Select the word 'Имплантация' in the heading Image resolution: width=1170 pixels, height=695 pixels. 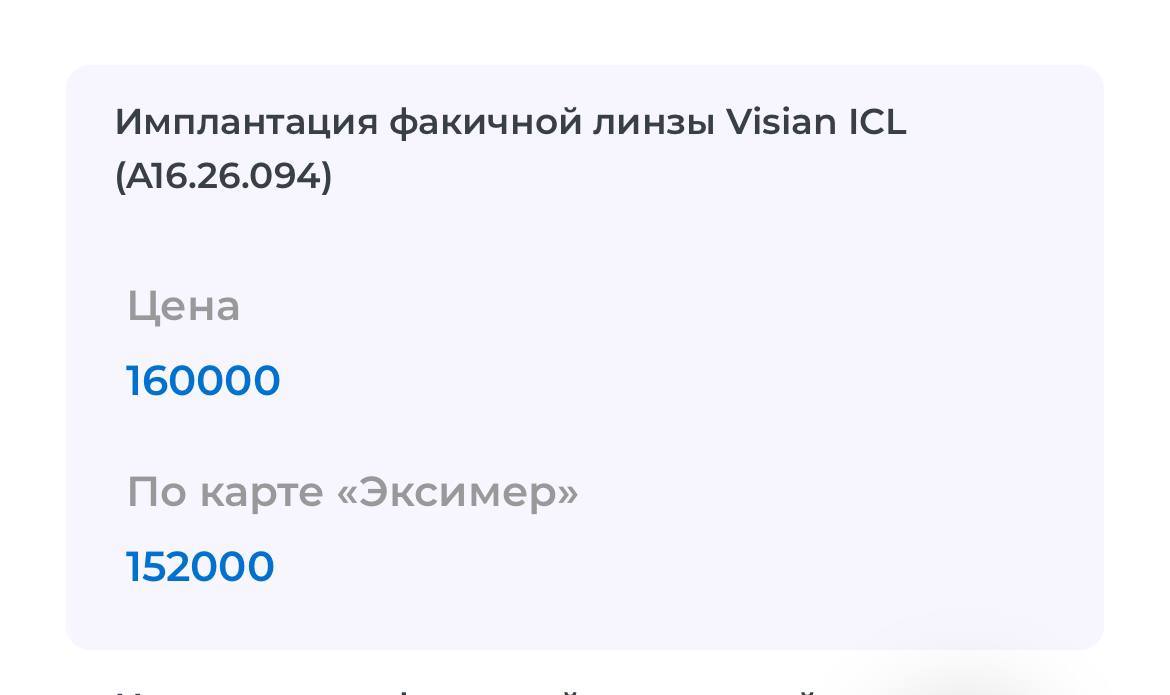tap(246, 122)
